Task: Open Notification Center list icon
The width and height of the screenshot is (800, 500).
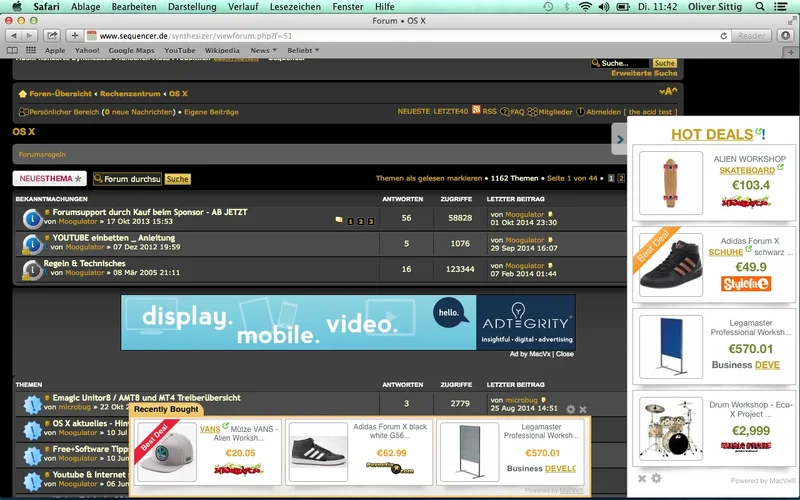Action: (780, 7)
